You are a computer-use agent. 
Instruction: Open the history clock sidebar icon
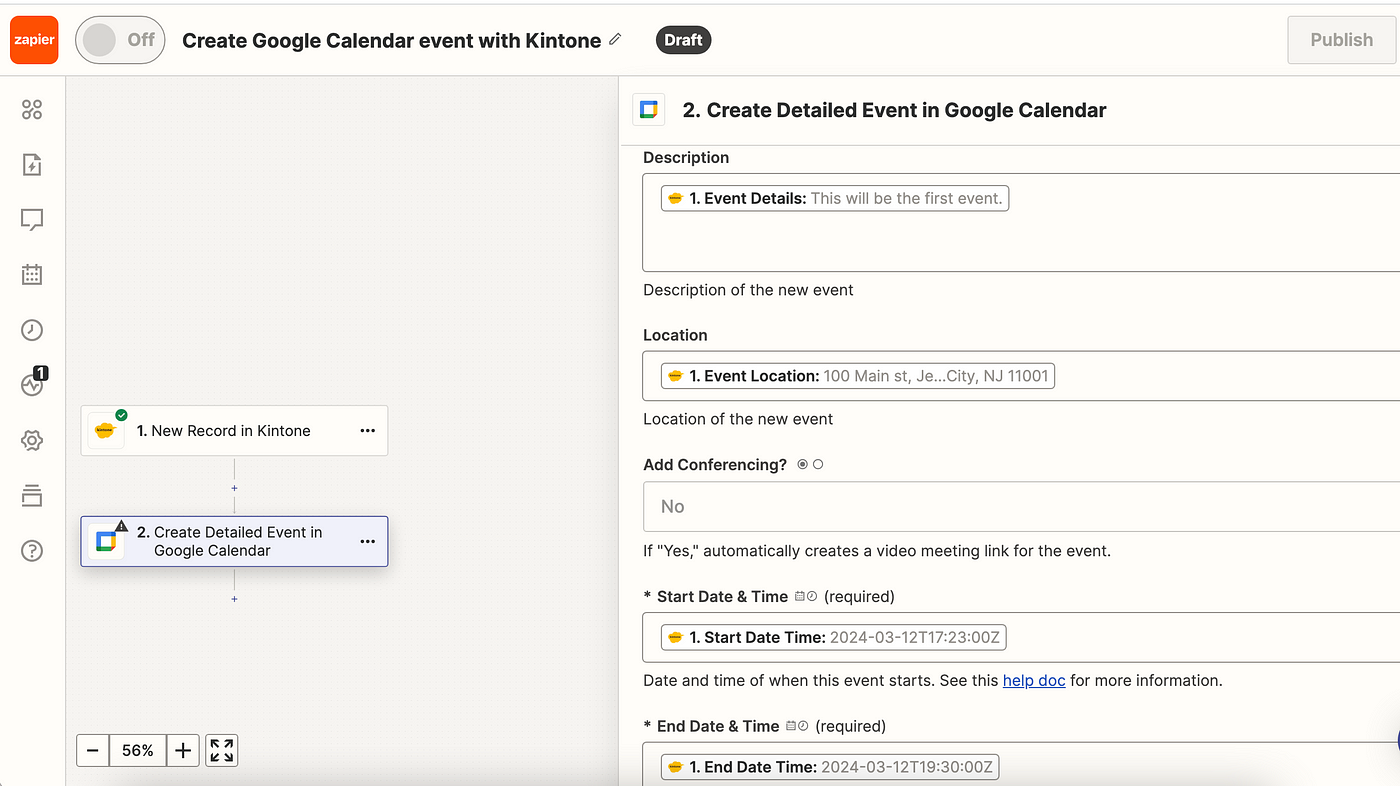click(32, 330)
